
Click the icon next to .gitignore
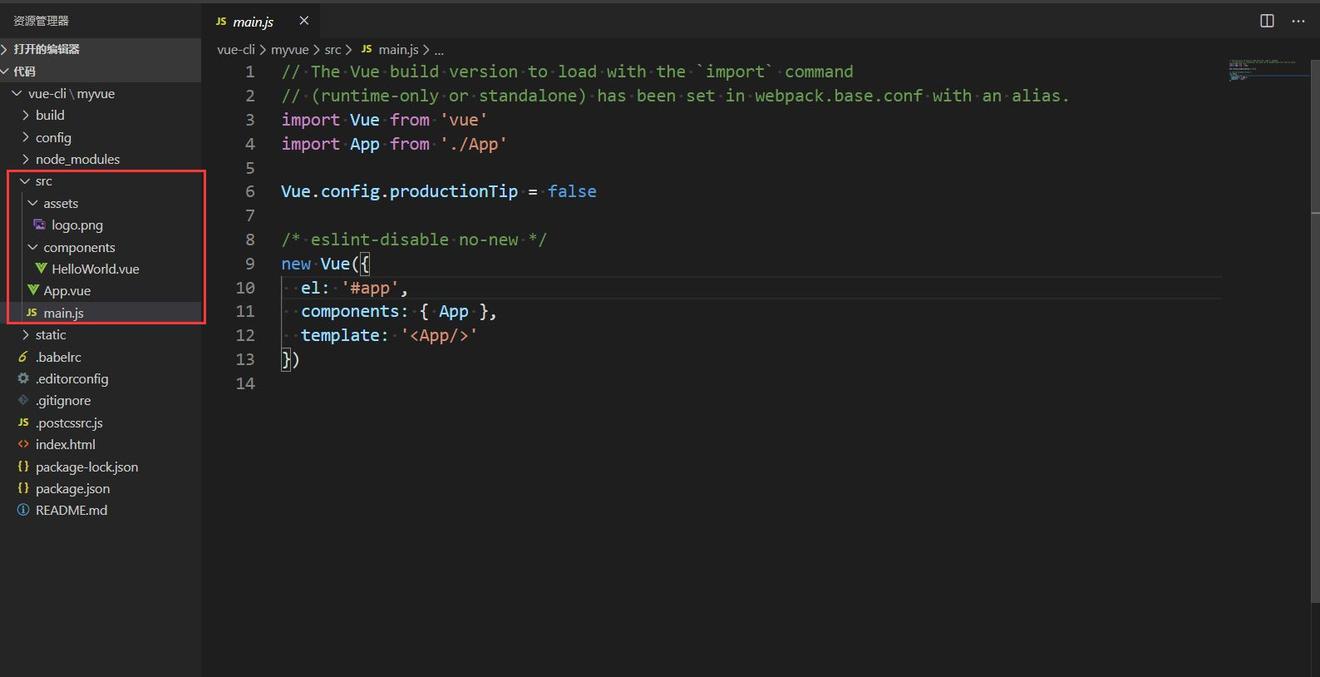tap(23, 400)
